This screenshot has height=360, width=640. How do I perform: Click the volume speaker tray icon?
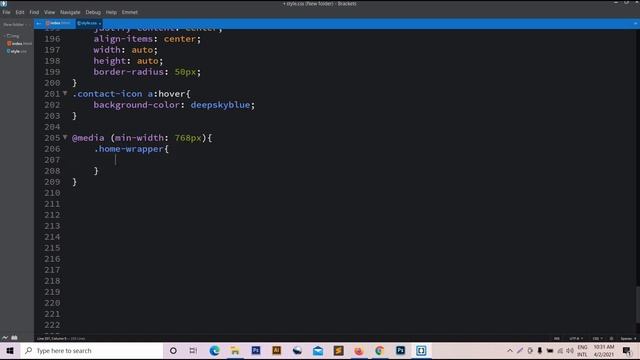(x=570, y=351)
